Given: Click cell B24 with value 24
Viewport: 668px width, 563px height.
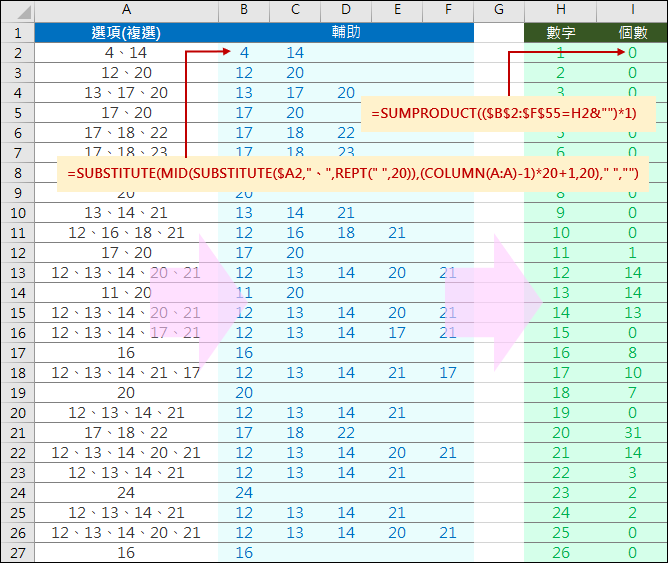Looking at the screenshot, I should click(244, 493).
